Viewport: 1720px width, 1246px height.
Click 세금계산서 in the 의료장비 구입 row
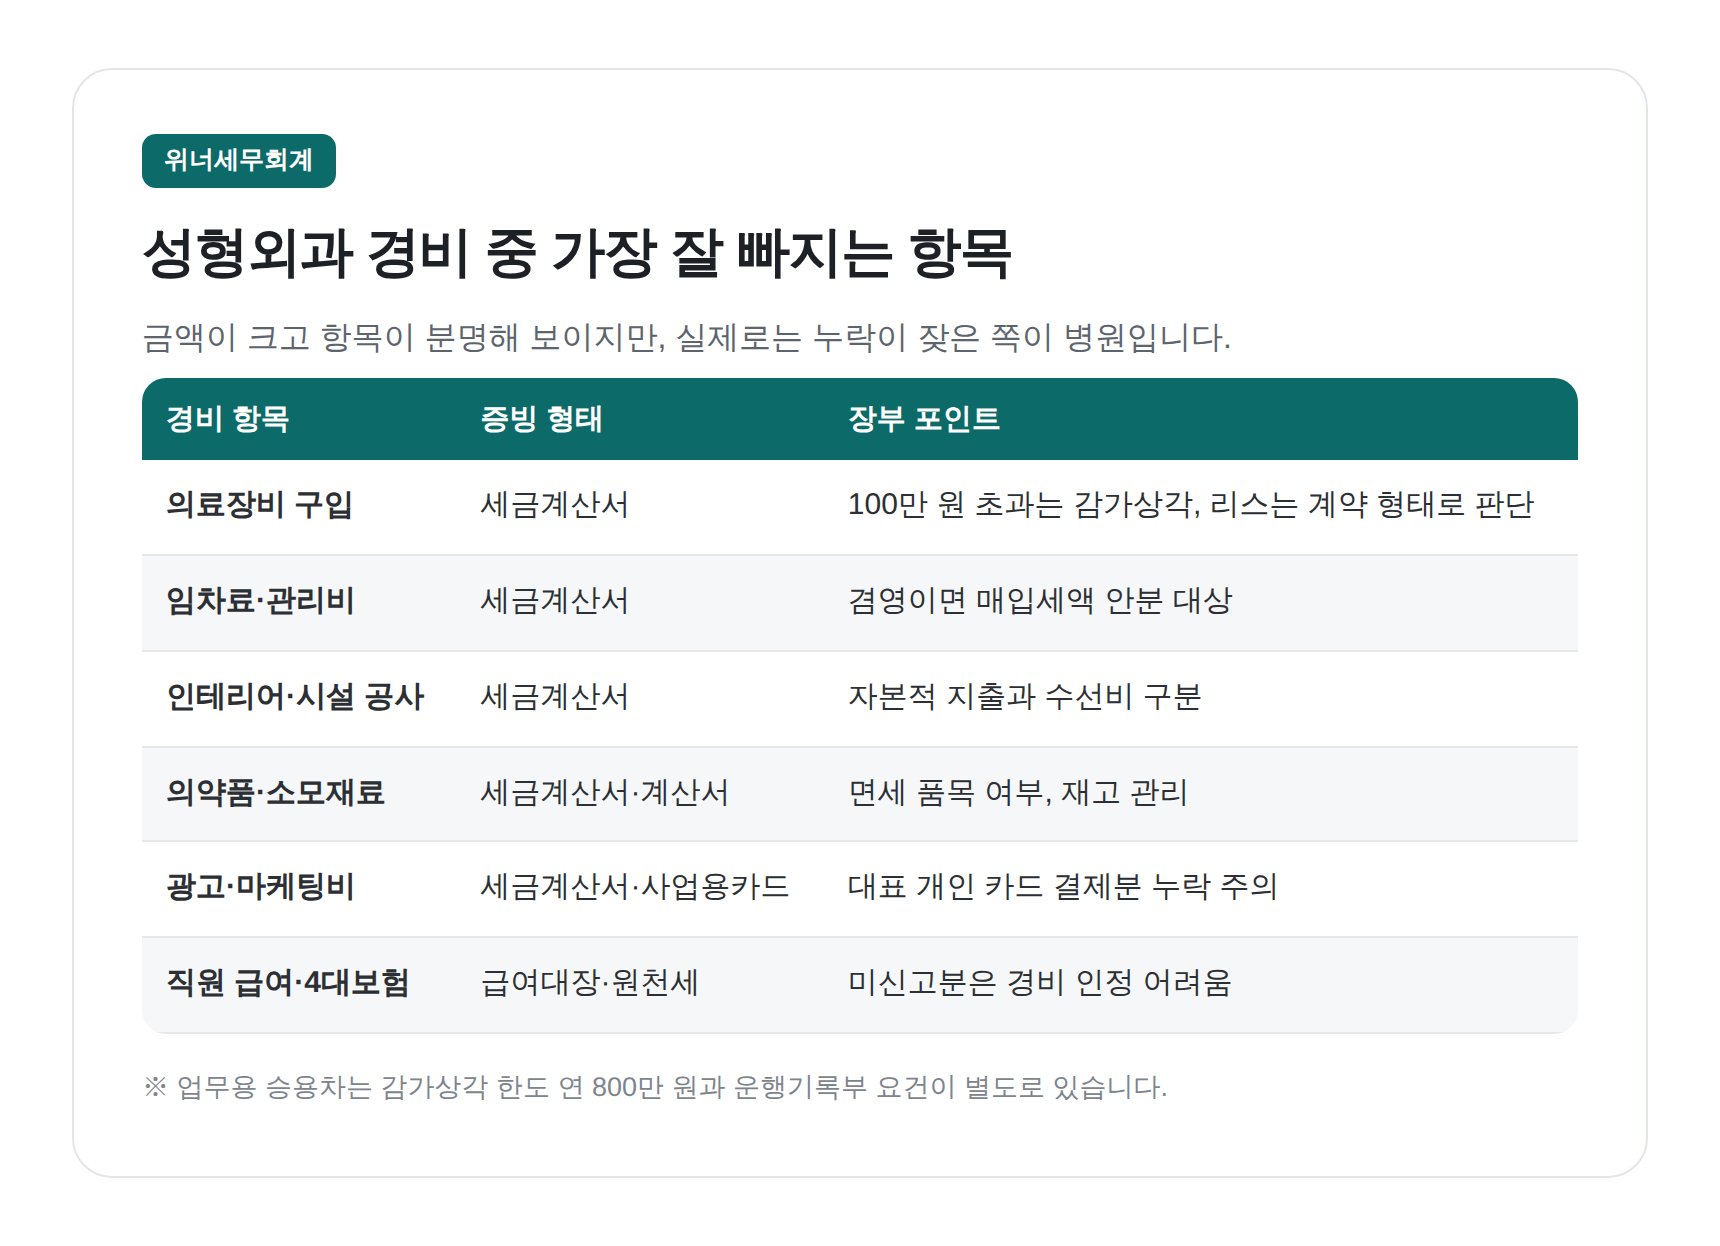click(x=554, y=505)
